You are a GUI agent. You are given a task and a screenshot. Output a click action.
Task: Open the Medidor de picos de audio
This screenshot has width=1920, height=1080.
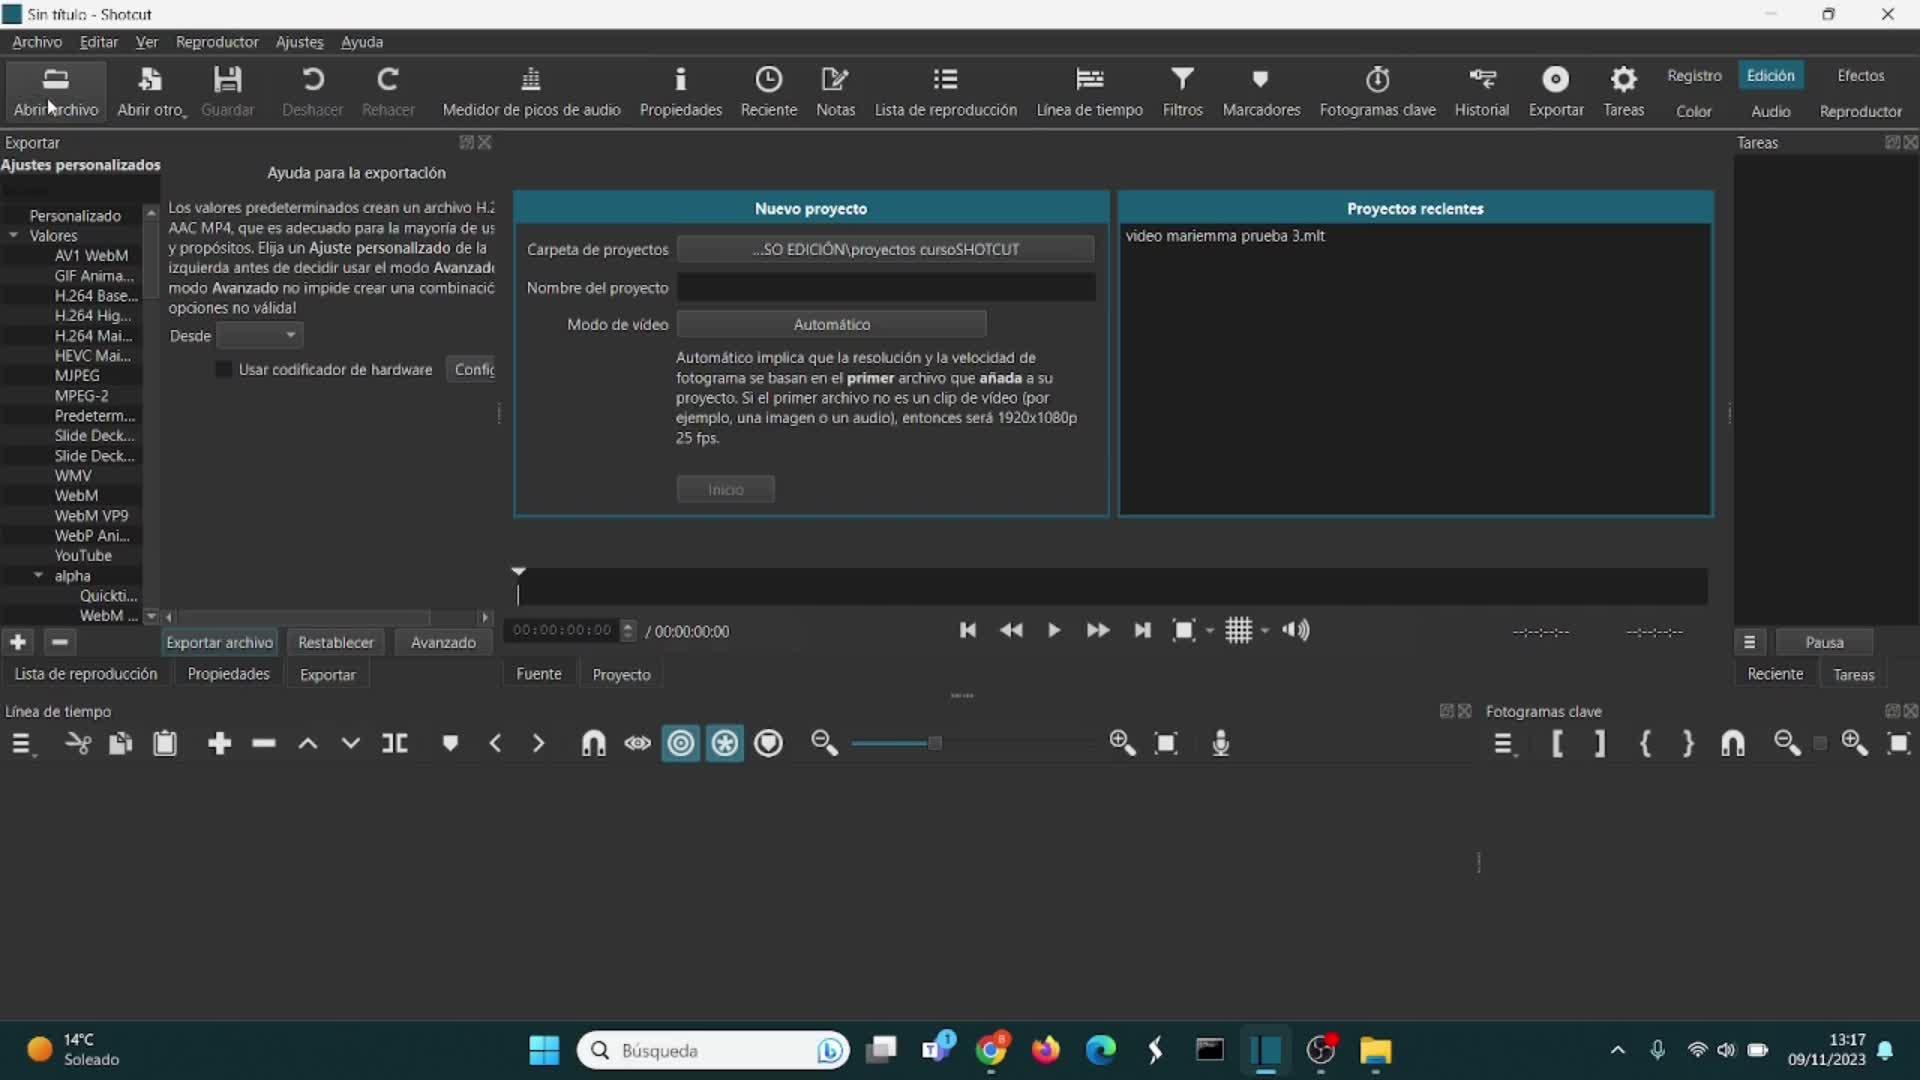[531, 80]
